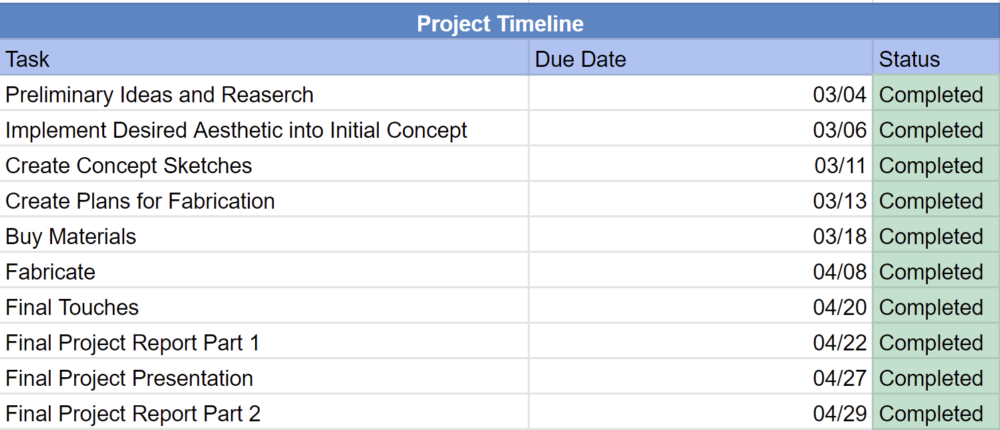This screenshot has height=430, width=1000.
Task: Click the Project Timeline title cell
Action: (x=500, y=23)
